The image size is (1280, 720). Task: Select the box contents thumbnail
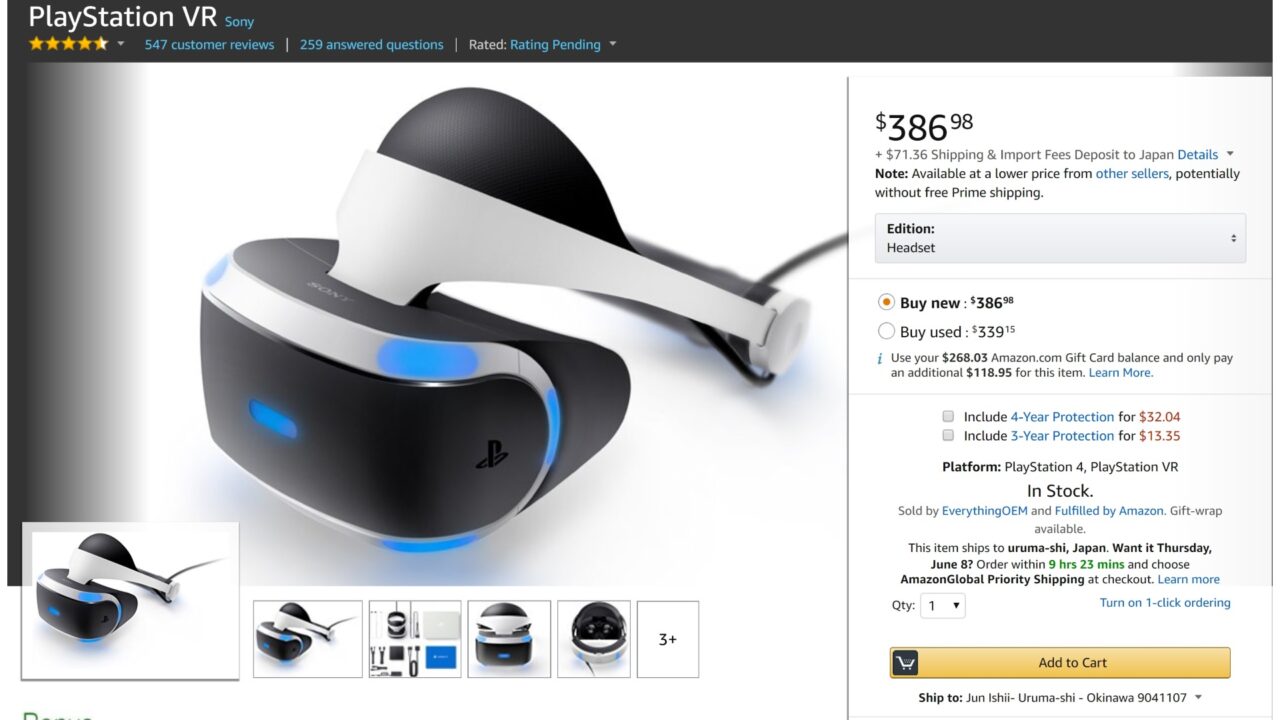[x=415, y=639]
